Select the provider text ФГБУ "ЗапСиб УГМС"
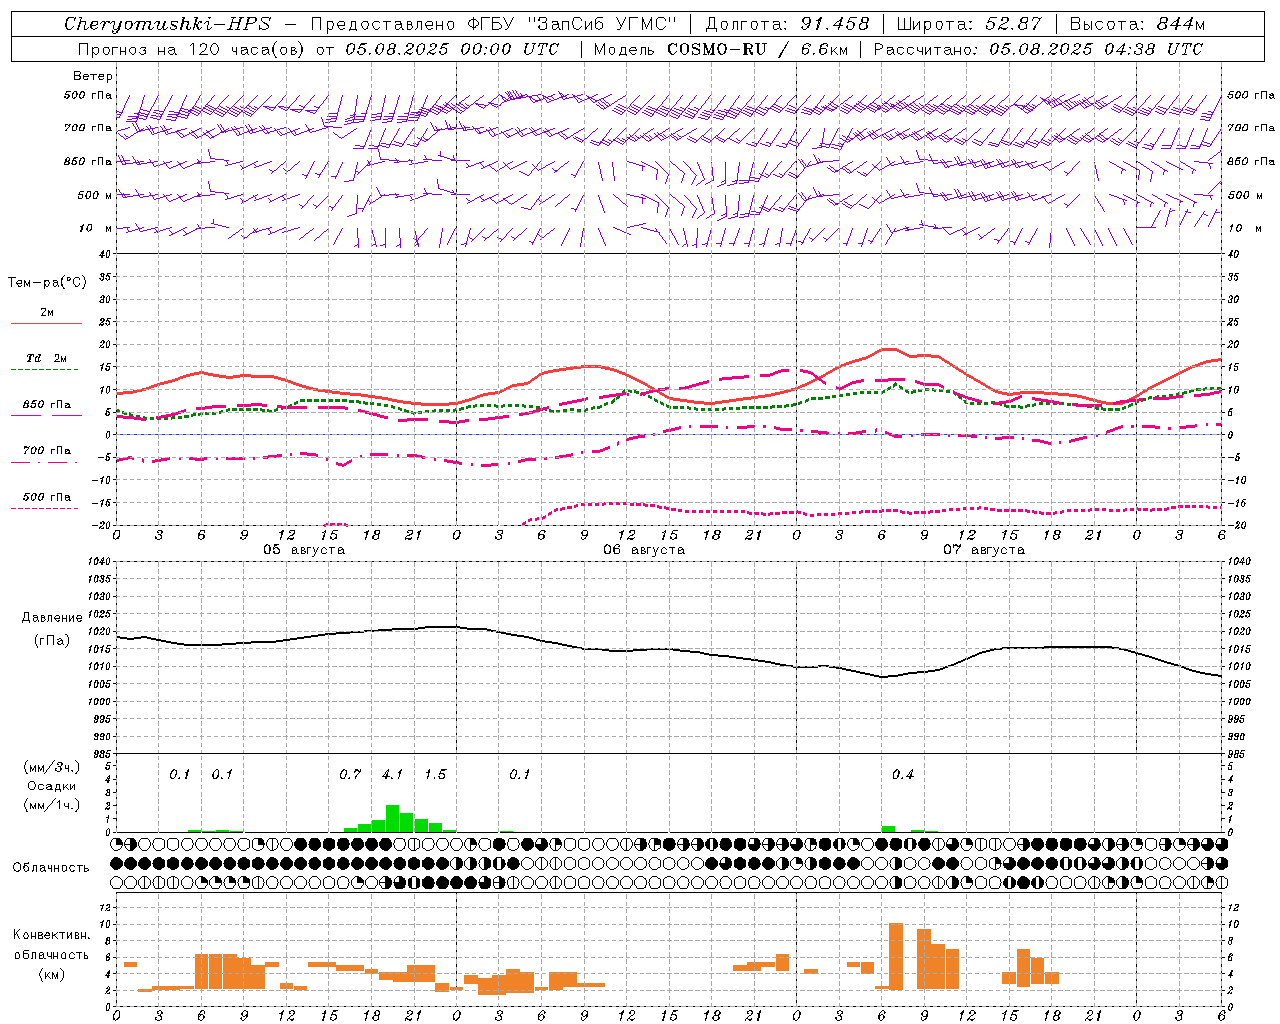This screenshot has width=1280, height=1024. point(572,24)
